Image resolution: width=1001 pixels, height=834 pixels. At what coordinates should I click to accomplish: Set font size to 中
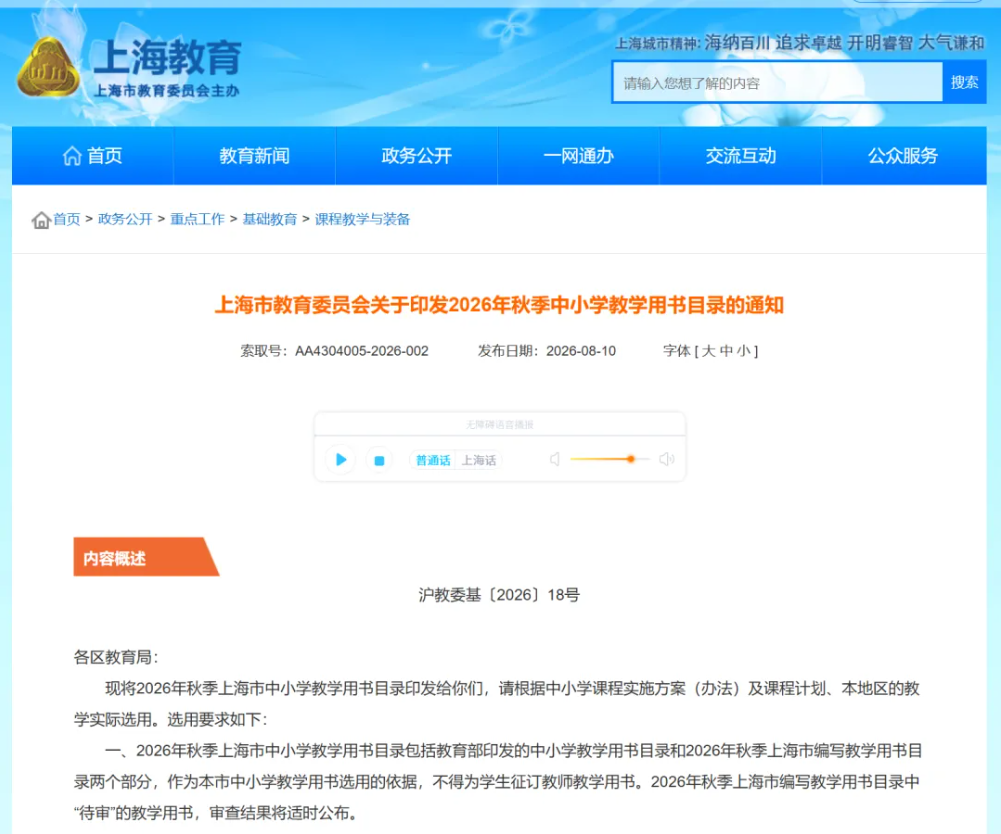pos(726,351)
